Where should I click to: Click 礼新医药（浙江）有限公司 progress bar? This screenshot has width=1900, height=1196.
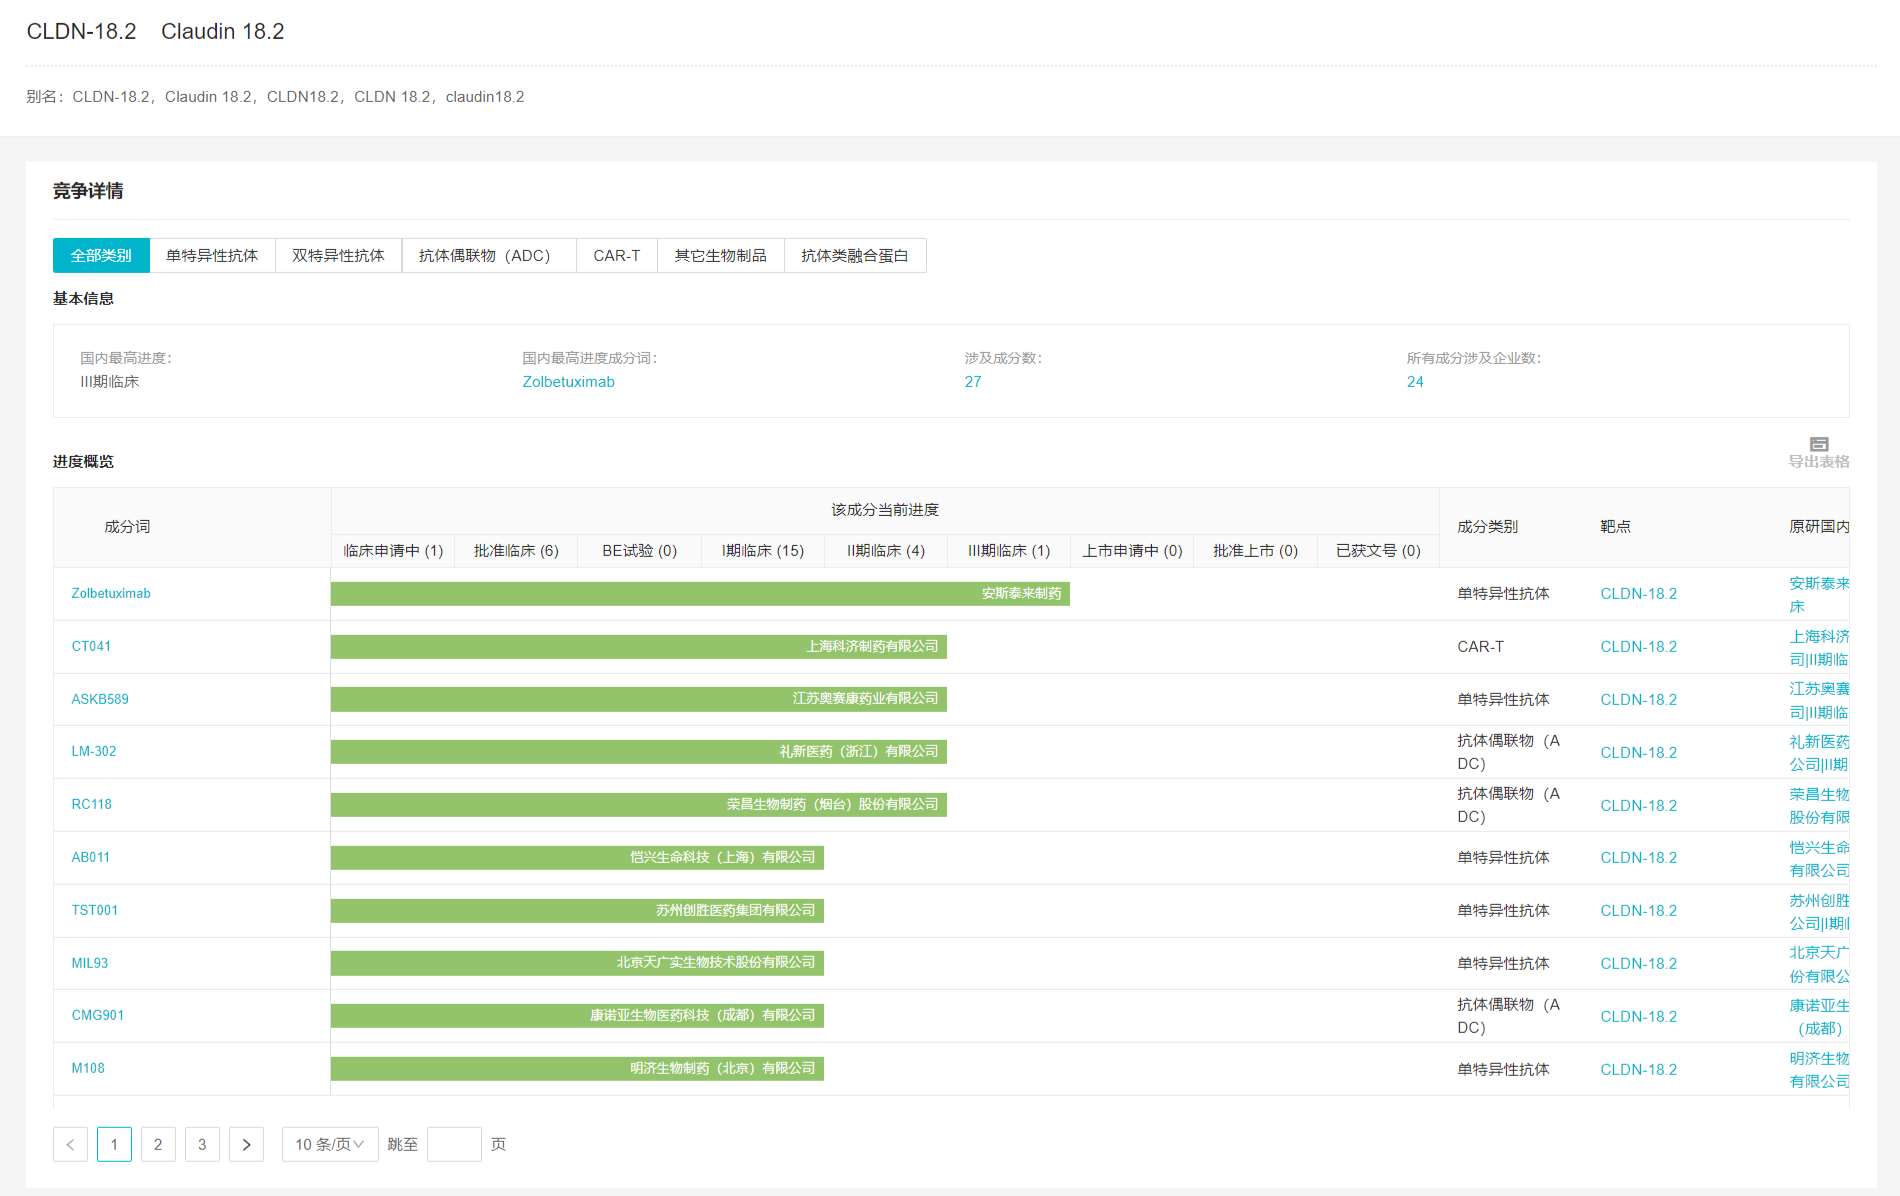tap(639, 751)
